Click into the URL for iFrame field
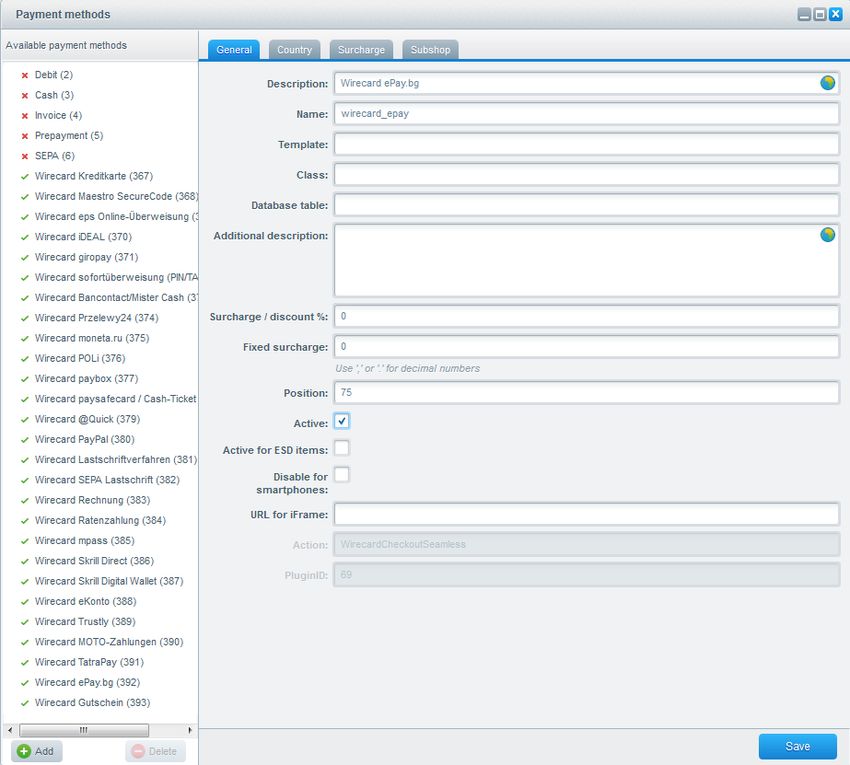 coord(587,513)
